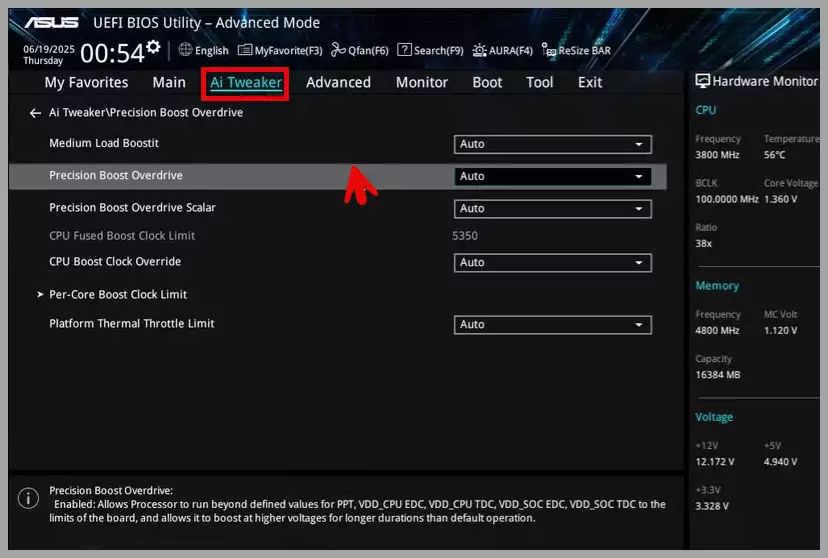Open the Monitor tab
This screenshot has width=828, height=558.
point(422,82)
